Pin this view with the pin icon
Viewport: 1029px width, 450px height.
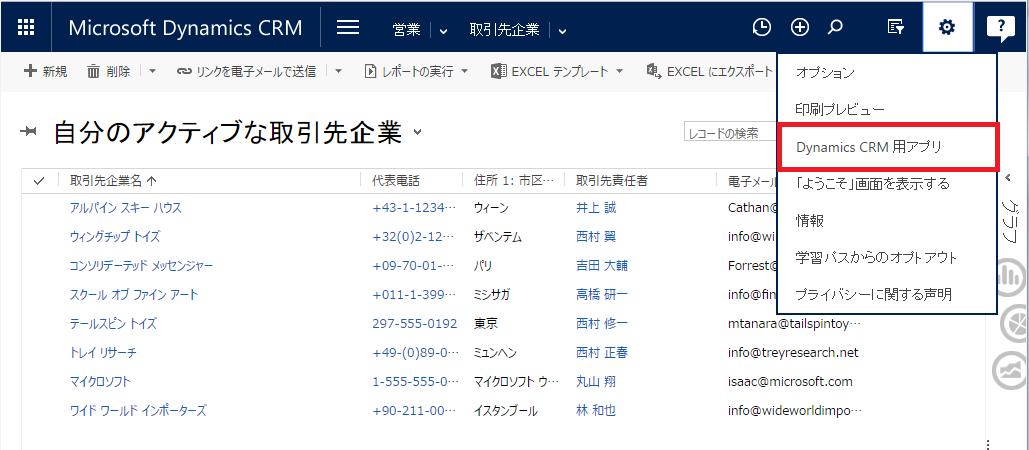[29, 133]
